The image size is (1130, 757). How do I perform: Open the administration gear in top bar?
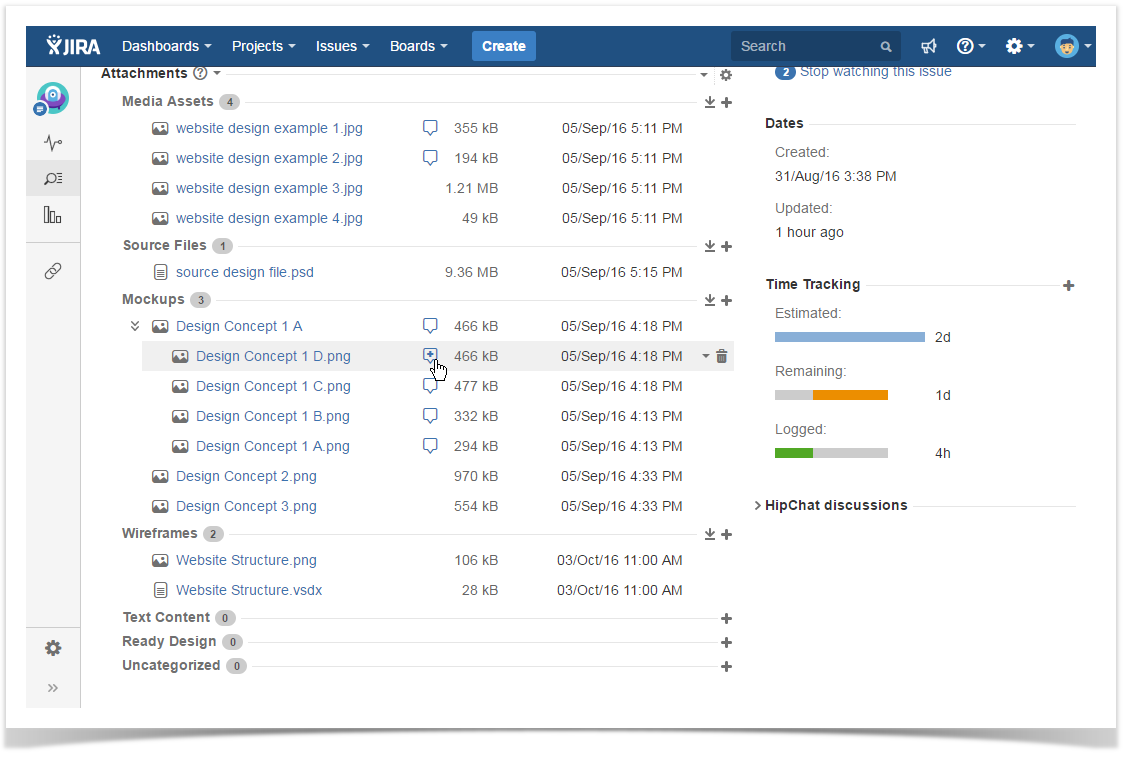1019,46
